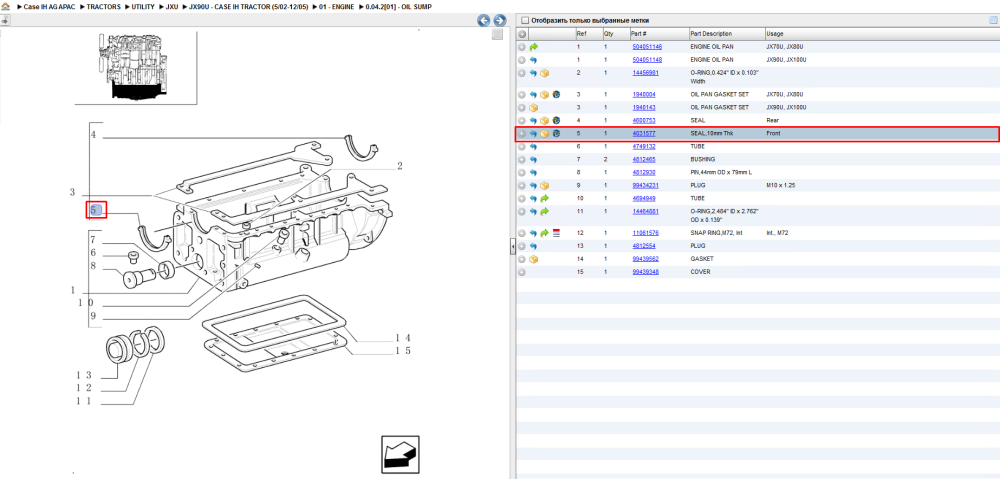1000x479 pixels.
Task: Toggle selection circle for SNAP RING 11061576
Action: click(522, 233)
